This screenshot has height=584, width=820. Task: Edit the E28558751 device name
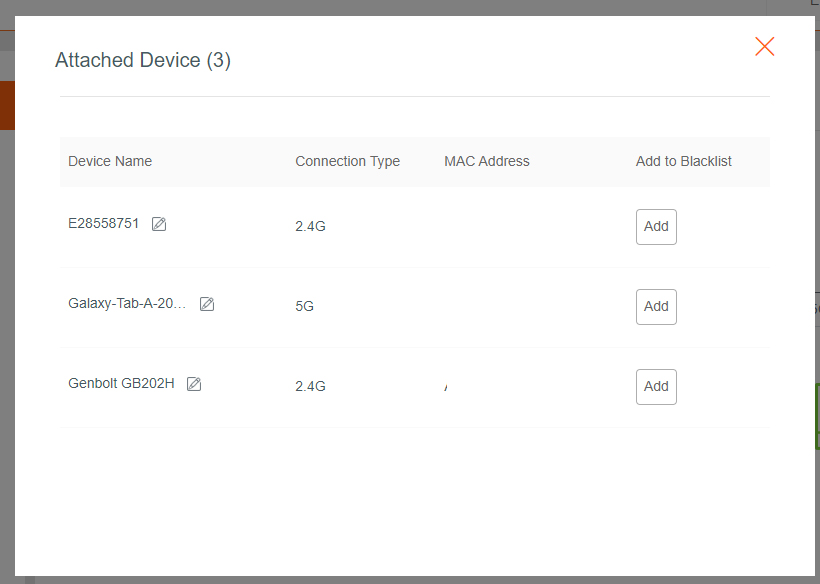point(159,224)
